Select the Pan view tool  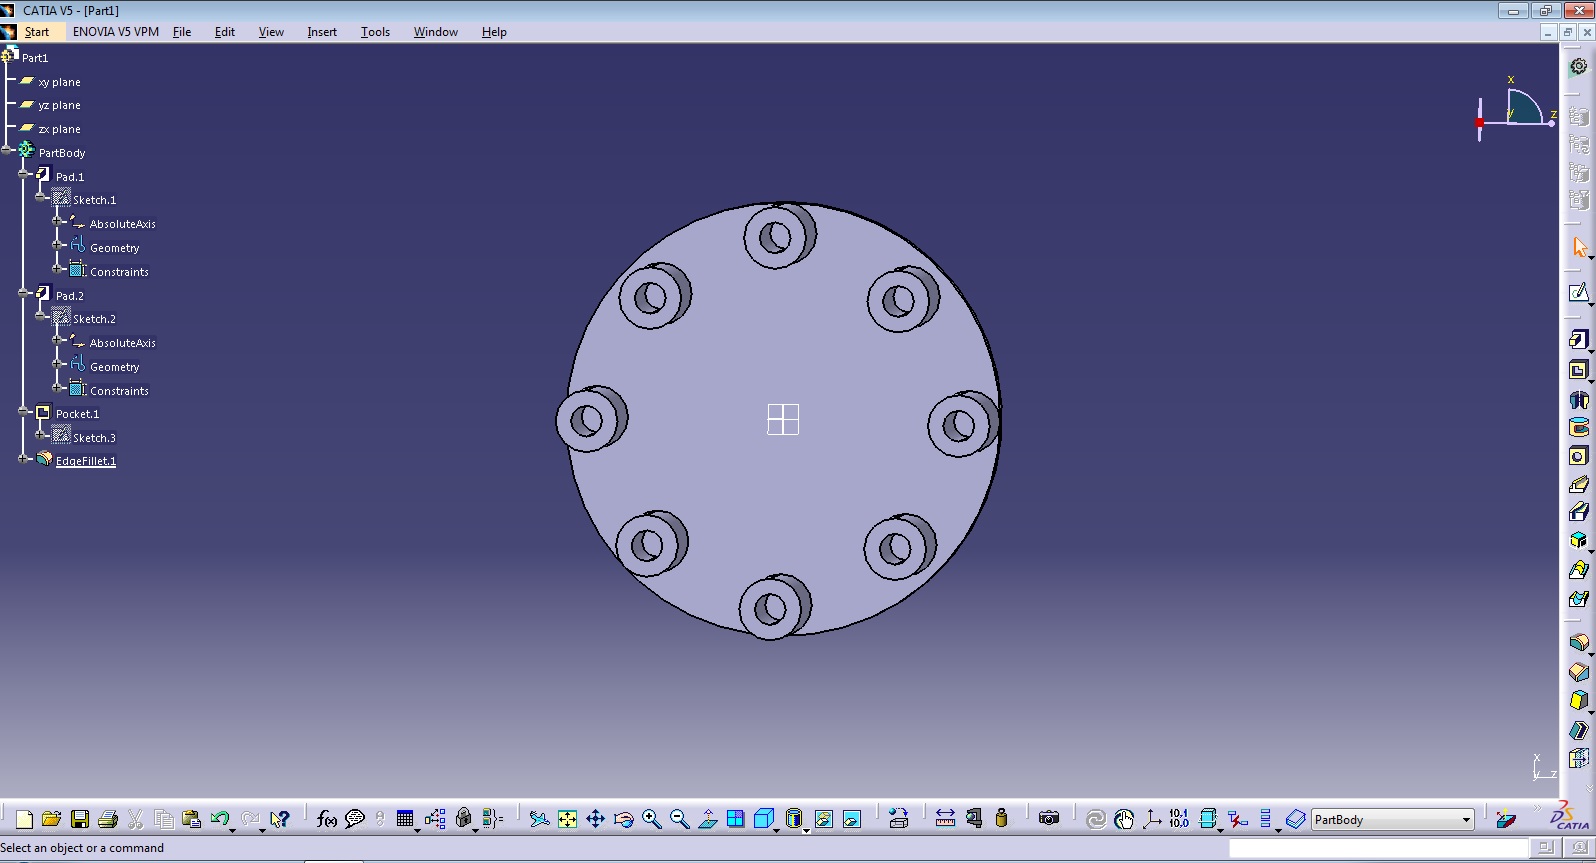(x=595, y=820)
